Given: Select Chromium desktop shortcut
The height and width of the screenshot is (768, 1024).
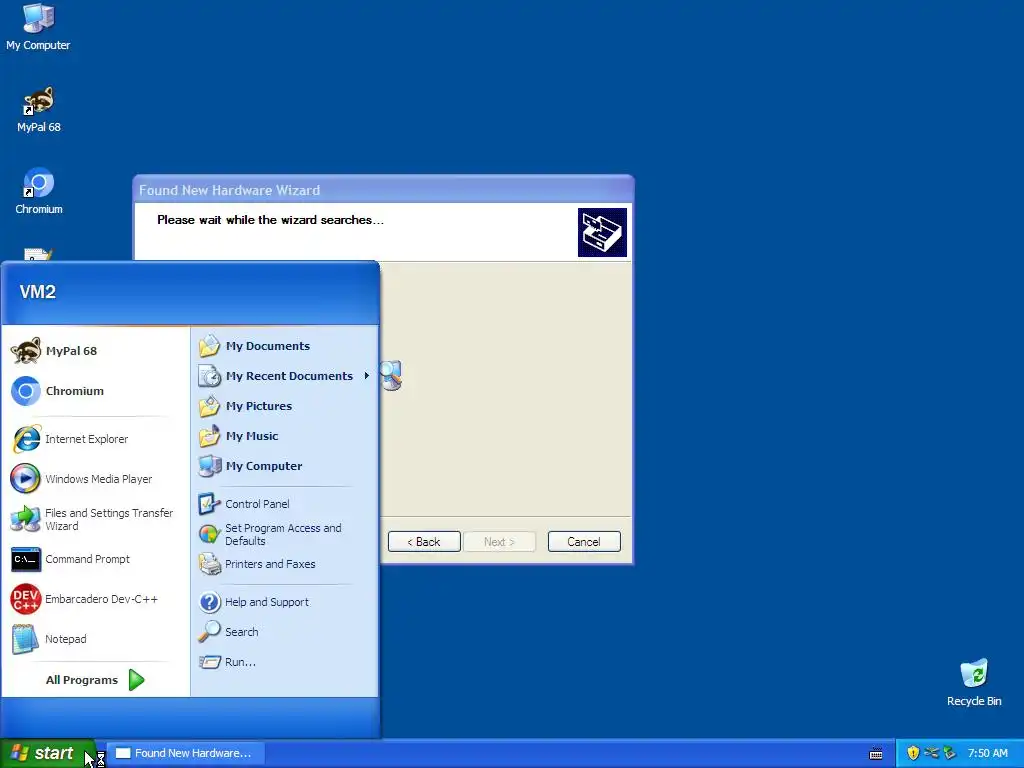Looking at the screenshot, I should click(x=39, y=191).
